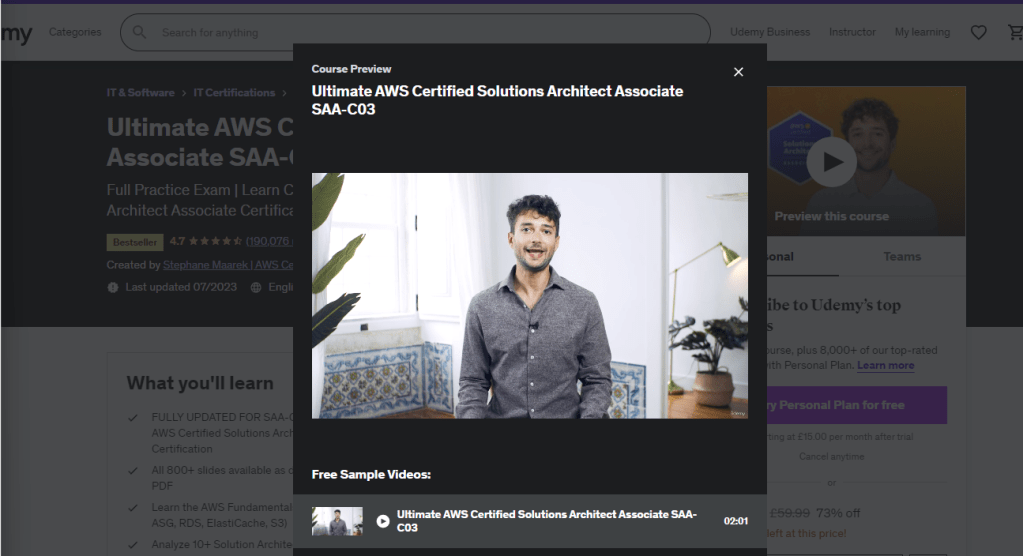Click 'Try Personal Plan for free' button
This screenshot has height=556, width=1023.
[x=857, y=405]
